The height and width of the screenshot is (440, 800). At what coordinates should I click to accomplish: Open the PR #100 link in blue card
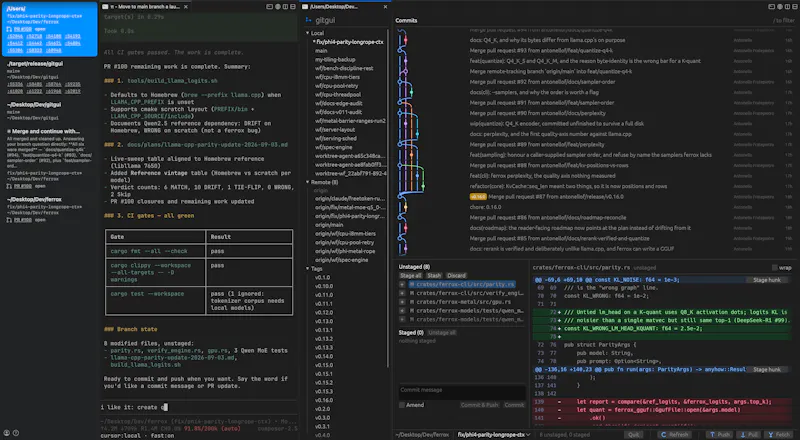(x=22, y=29)
